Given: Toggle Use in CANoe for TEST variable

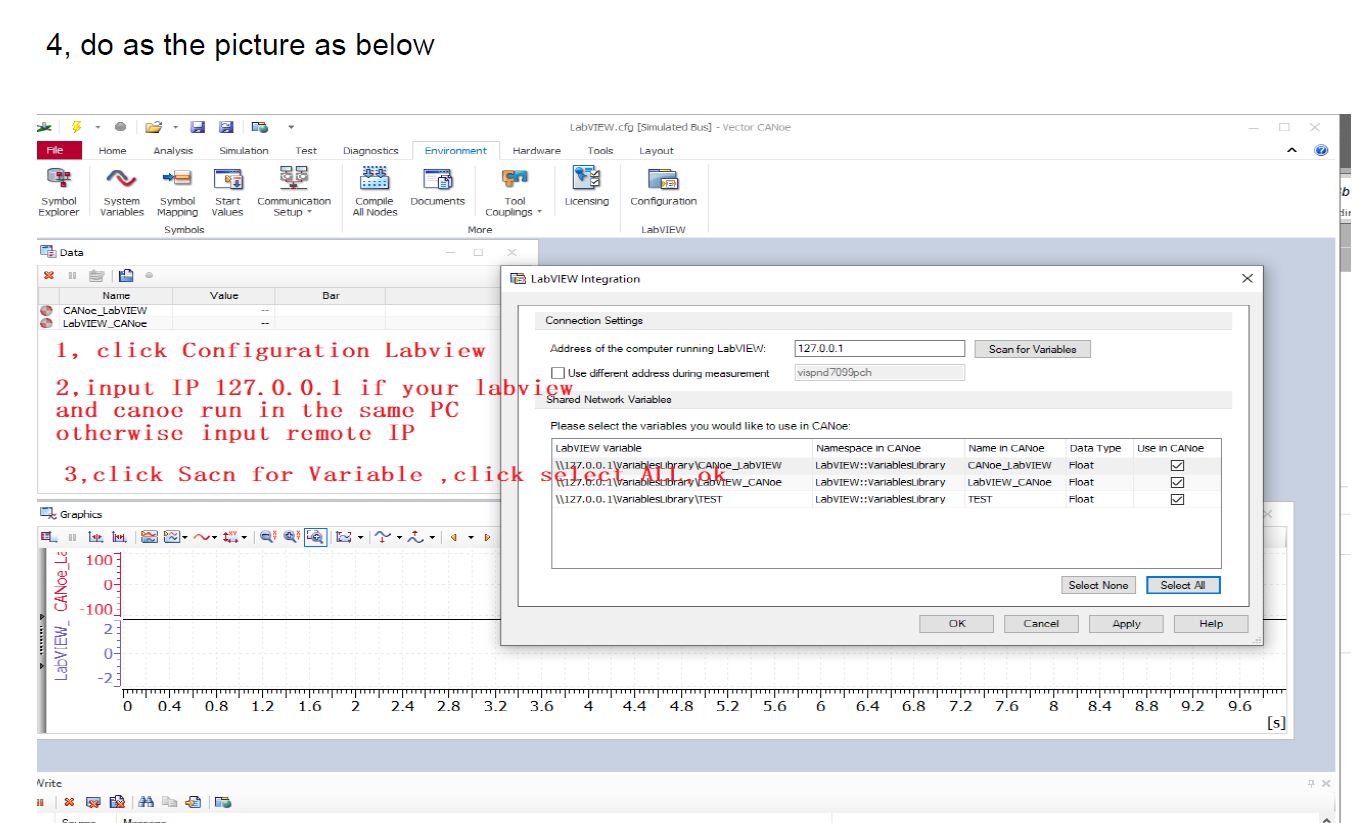Looking at the screenshot, I should pyautogui.click(x=1177, y=499).
